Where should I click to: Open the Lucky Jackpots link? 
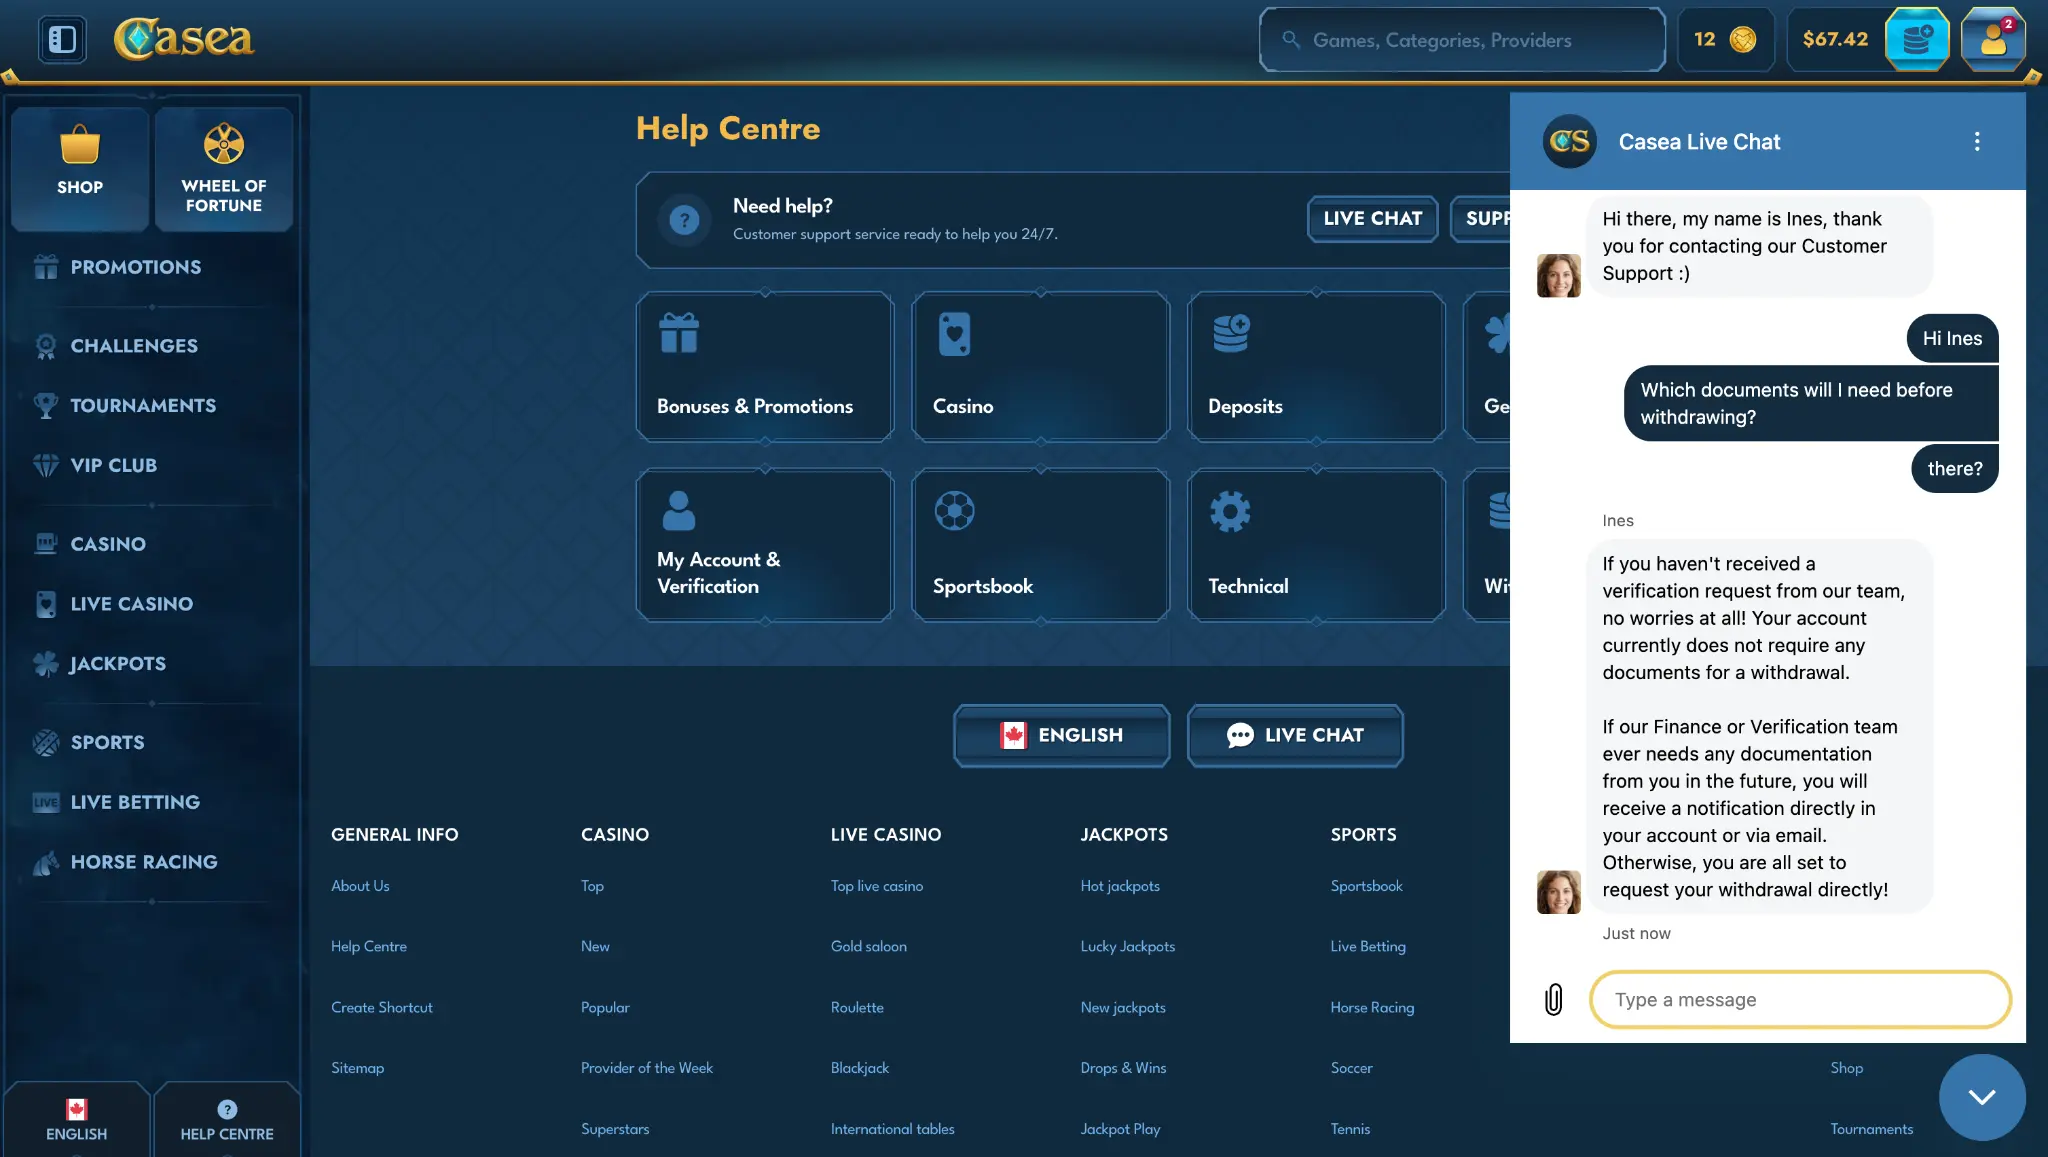click(x=1128, y=946)
